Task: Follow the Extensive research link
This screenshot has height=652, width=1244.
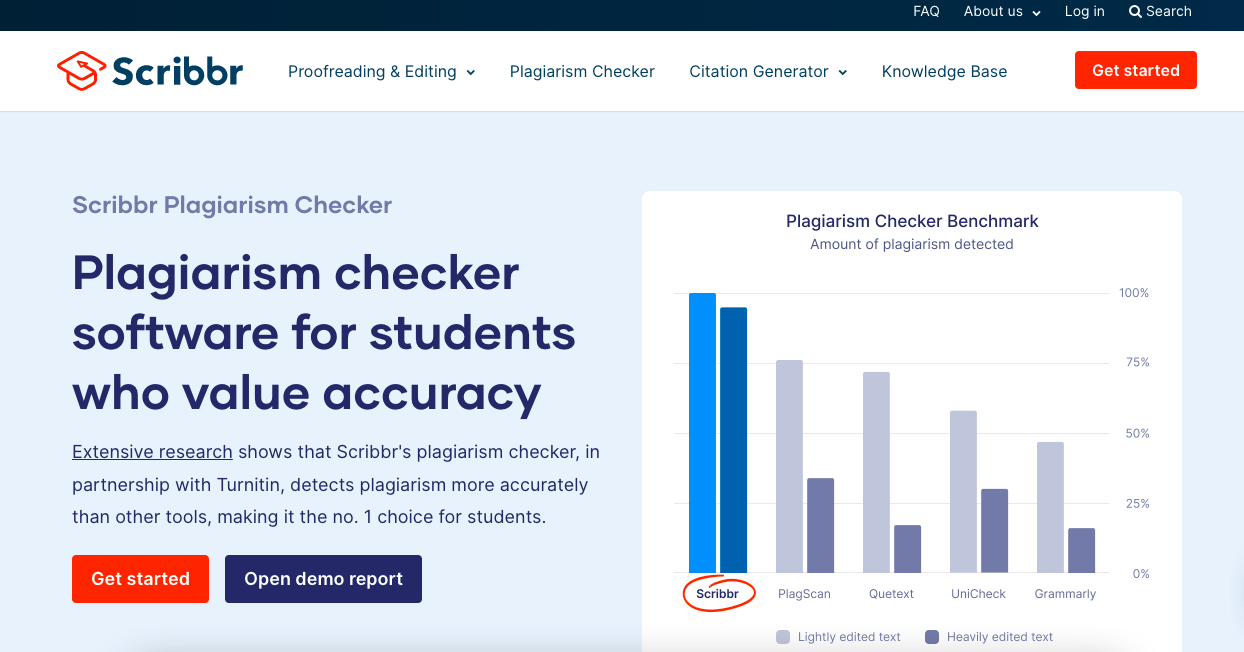Action: click(x=152, y=452)
